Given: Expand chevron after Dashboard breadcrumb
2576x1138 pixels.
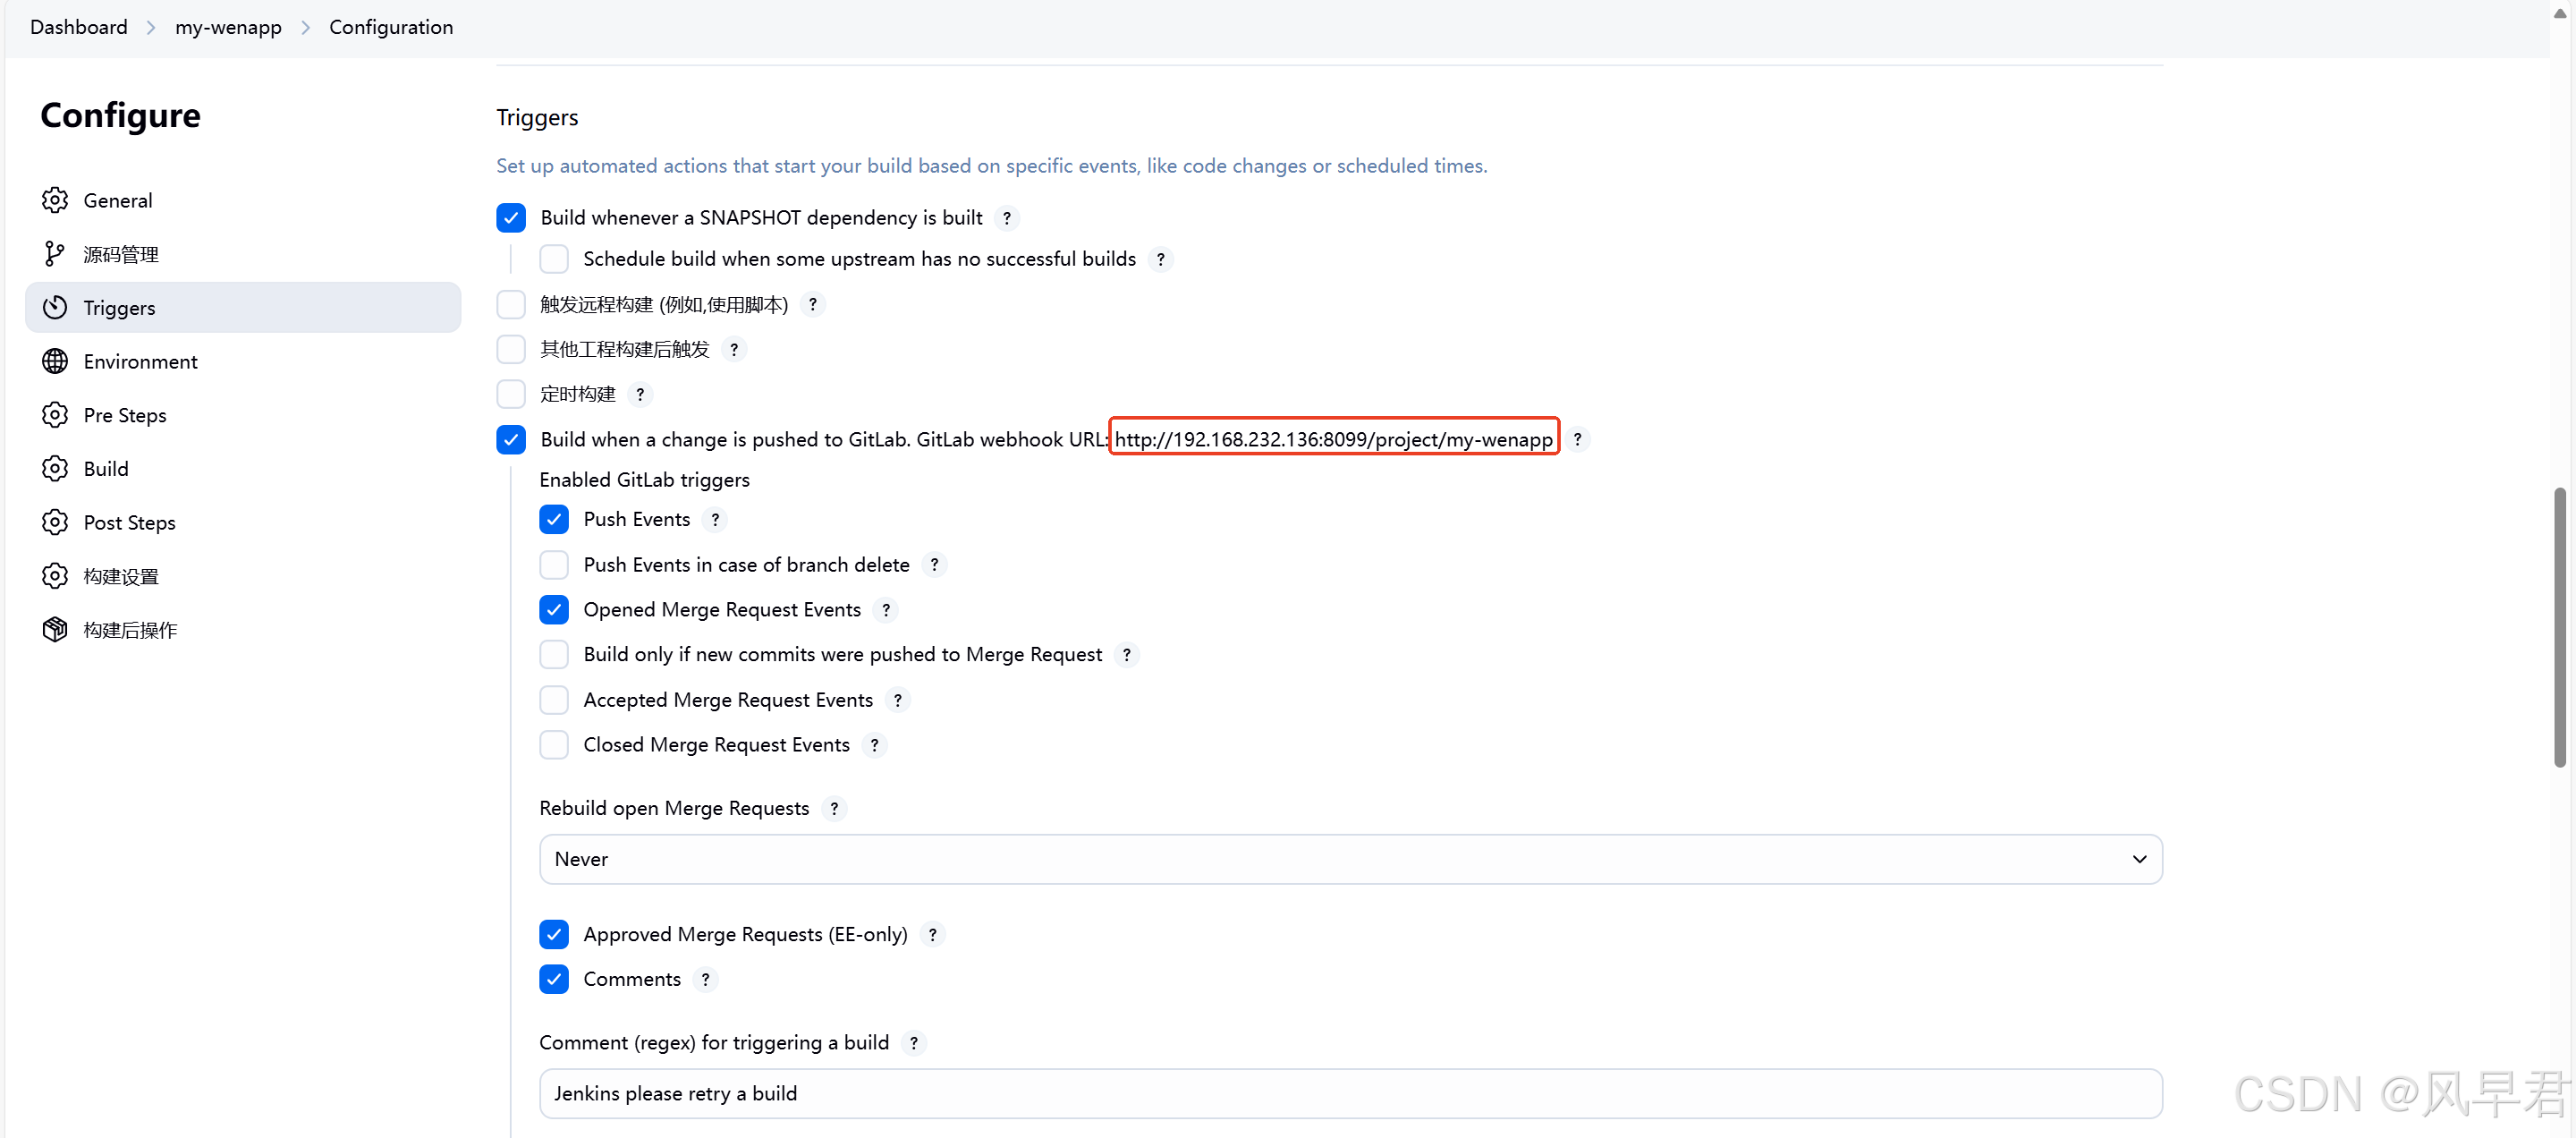Looking at the screenshot, I should (151, 27).
